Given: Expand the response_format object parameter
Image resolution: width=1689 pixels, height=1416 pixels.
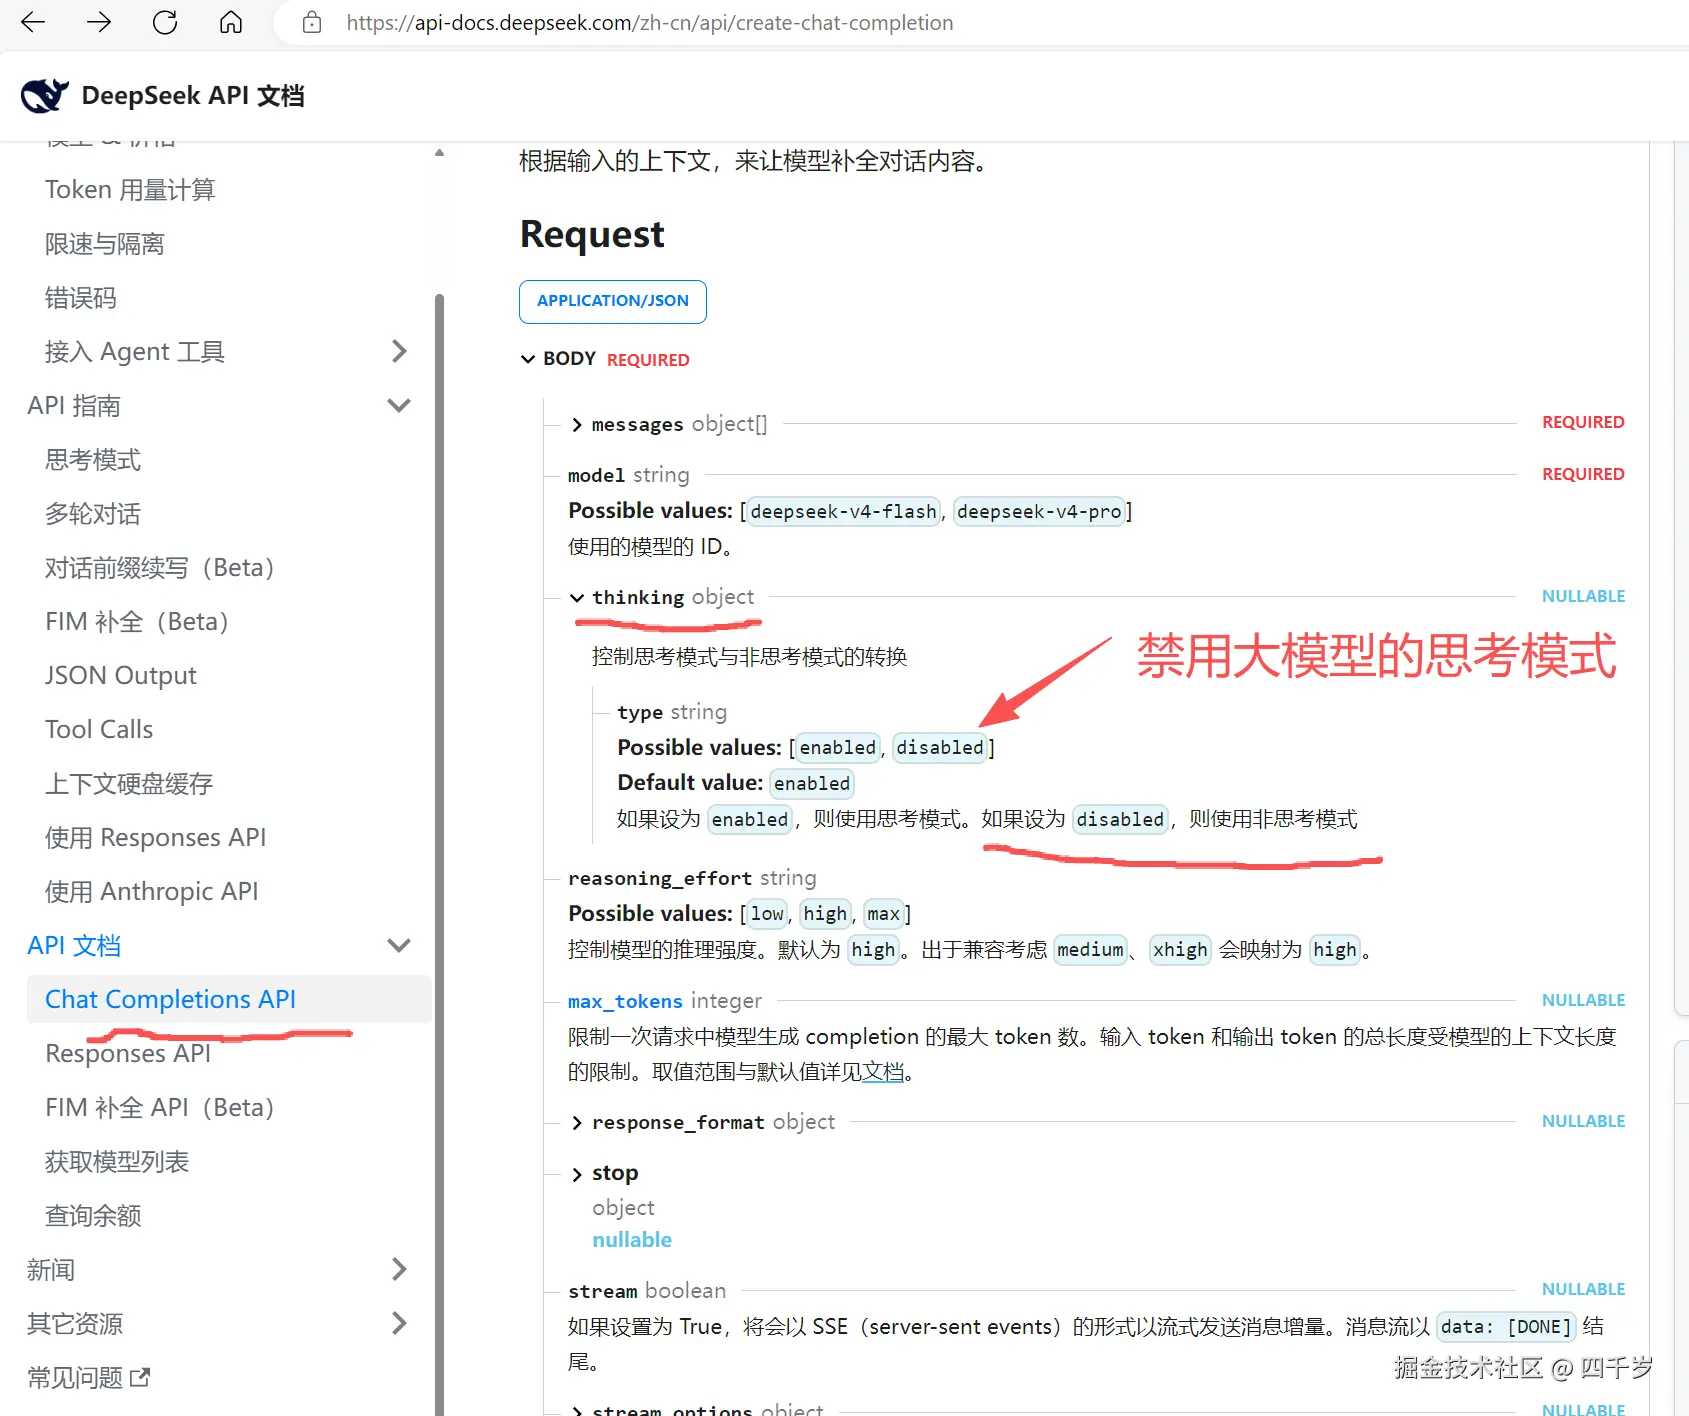Looking at the screenshot, I should pyautogui.click(x=577, y=1123).
